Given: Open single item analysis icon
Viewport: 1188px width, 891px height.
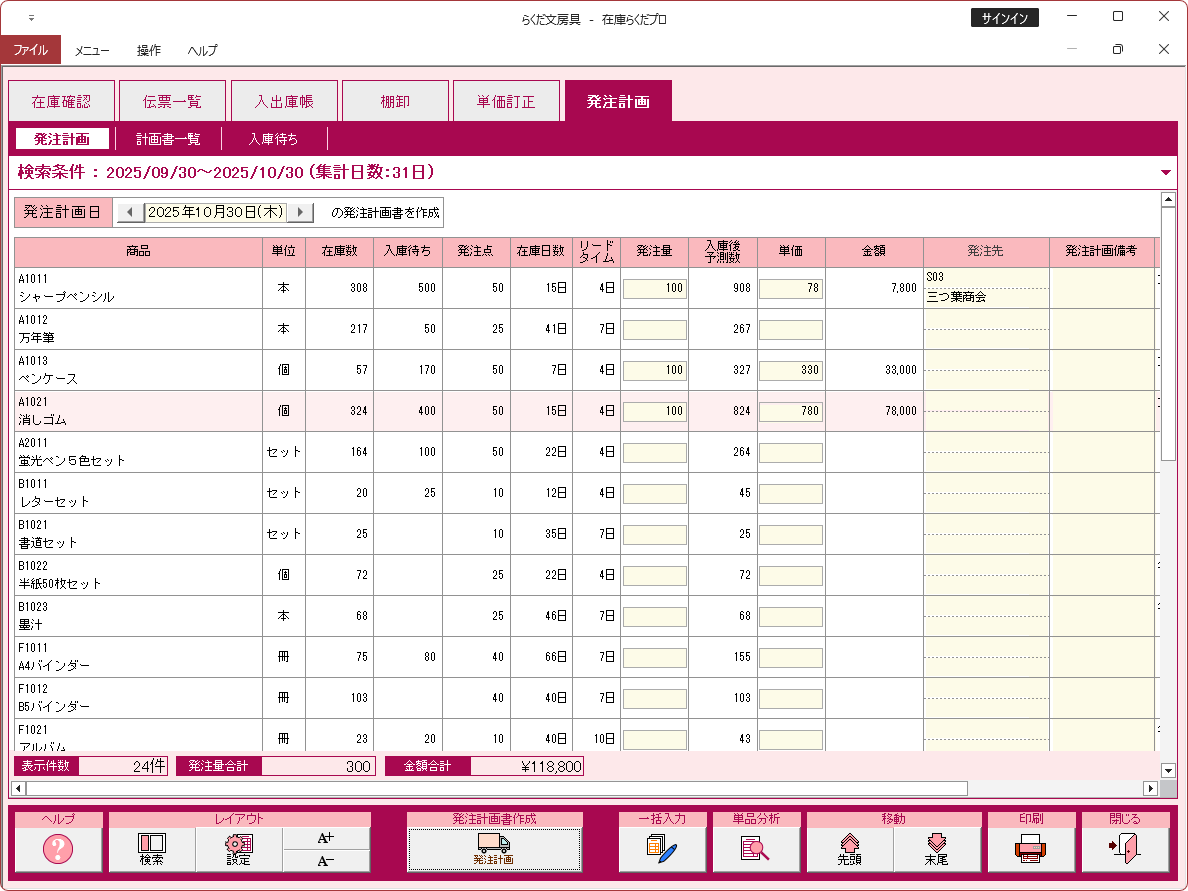Looking at the screenshot, I should (x=755, y=849).
